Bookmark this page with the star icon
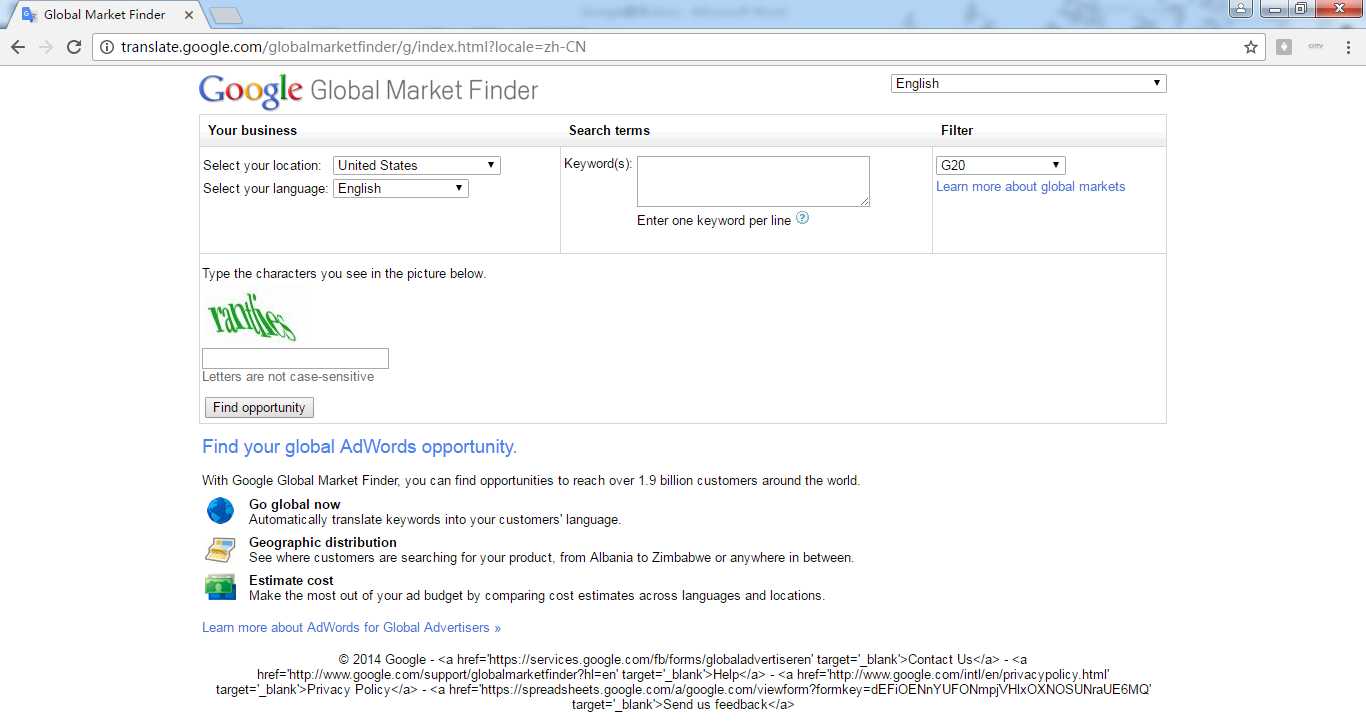The width and height of the screenshot is (1366, 721). pyautogui.click(x=1250, y=47)
